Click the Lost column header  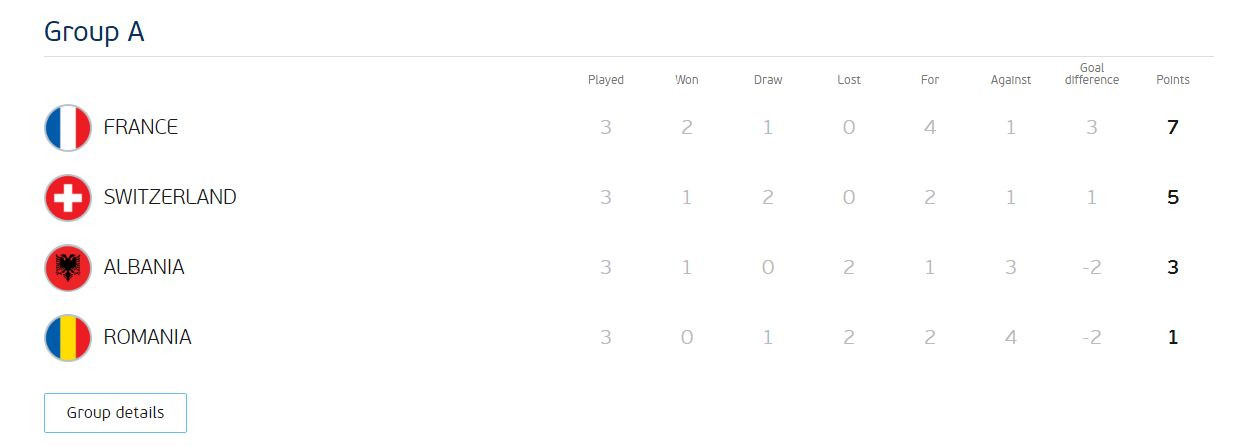(849, 80)
